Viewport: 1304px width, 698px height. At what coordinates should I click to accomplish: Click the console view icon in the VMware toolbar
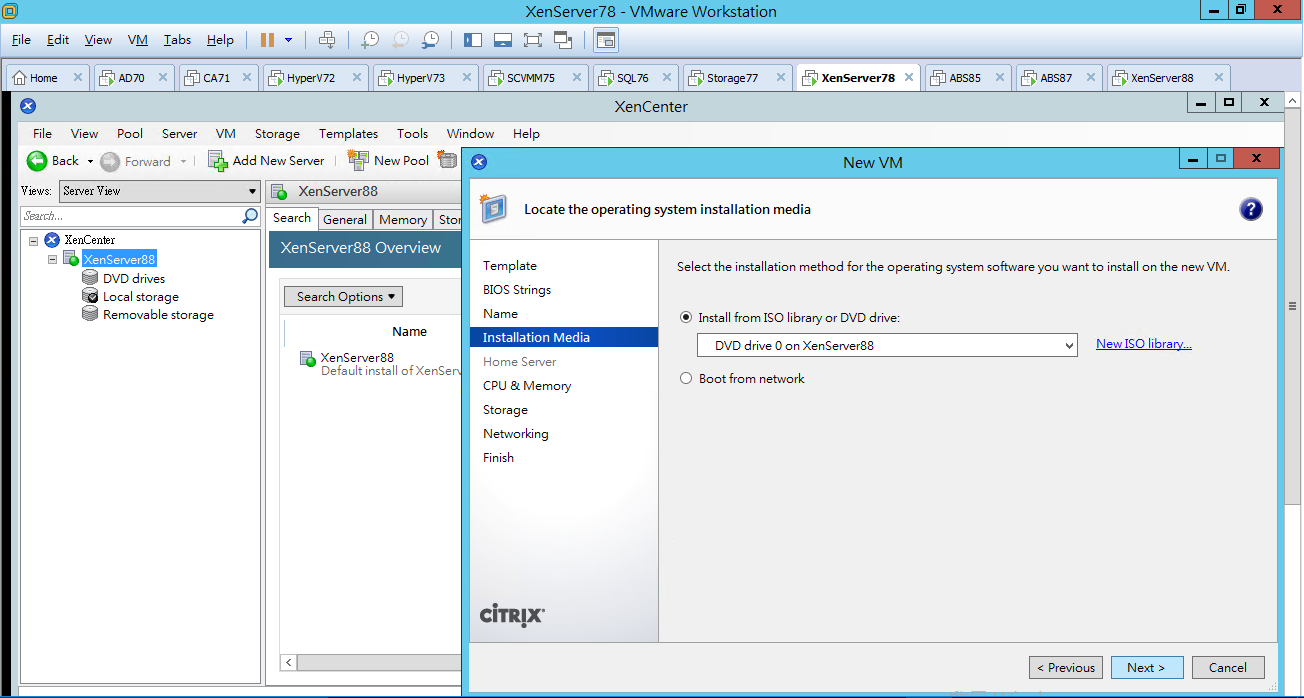(x=606, y=40)
